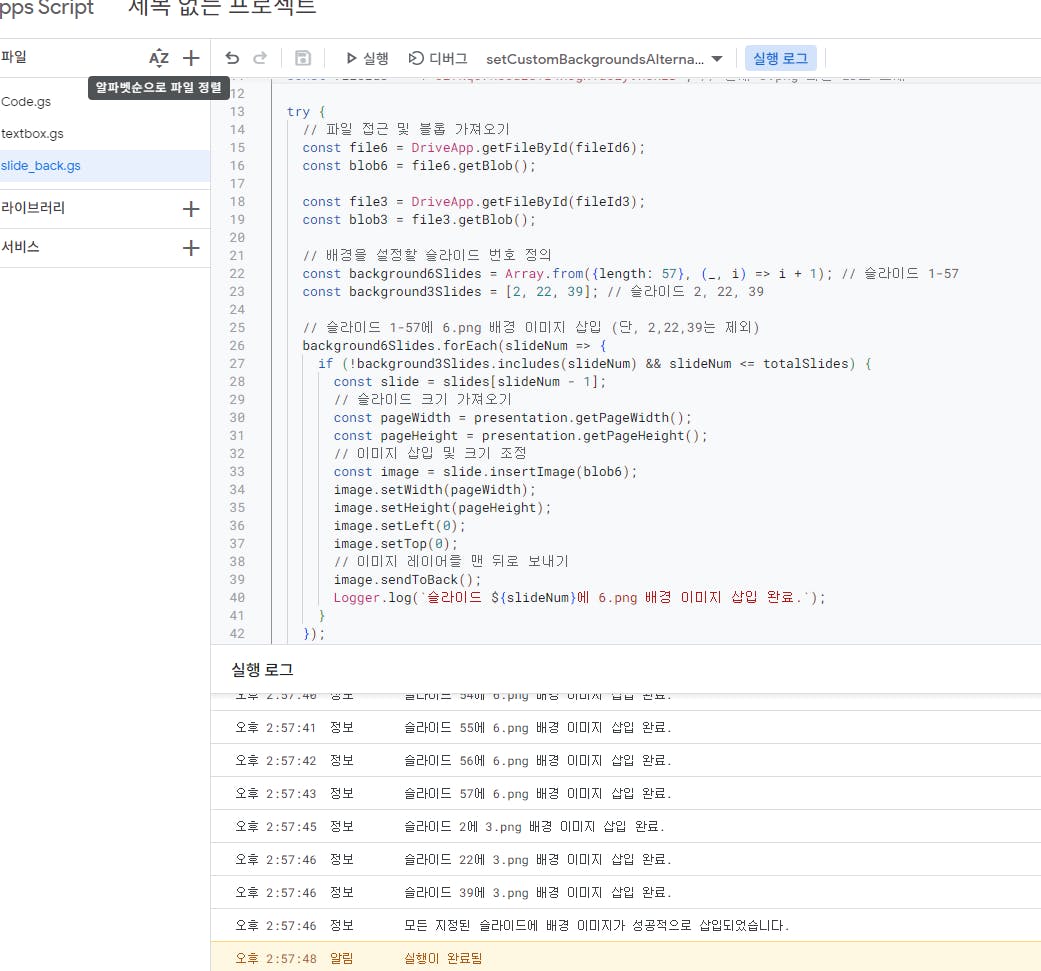Image resolution: width=1041 pixels, height=971 pixels.
Task: Toggle the 실행 로그 execution log button
Action: (780, 58)
